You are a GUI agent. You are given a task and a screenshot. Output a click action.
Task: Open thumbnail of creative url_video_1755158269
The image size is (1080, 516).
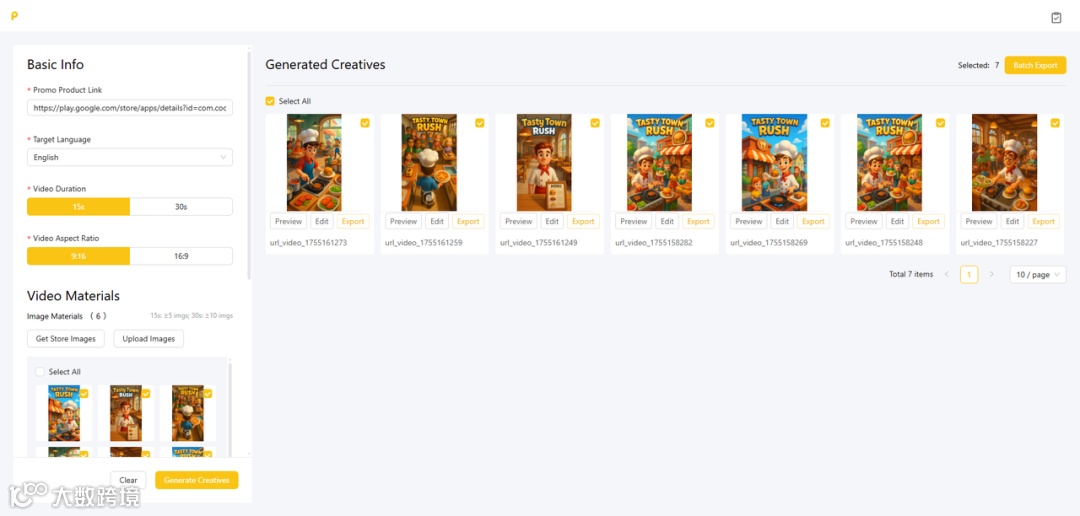click(774, 163)
